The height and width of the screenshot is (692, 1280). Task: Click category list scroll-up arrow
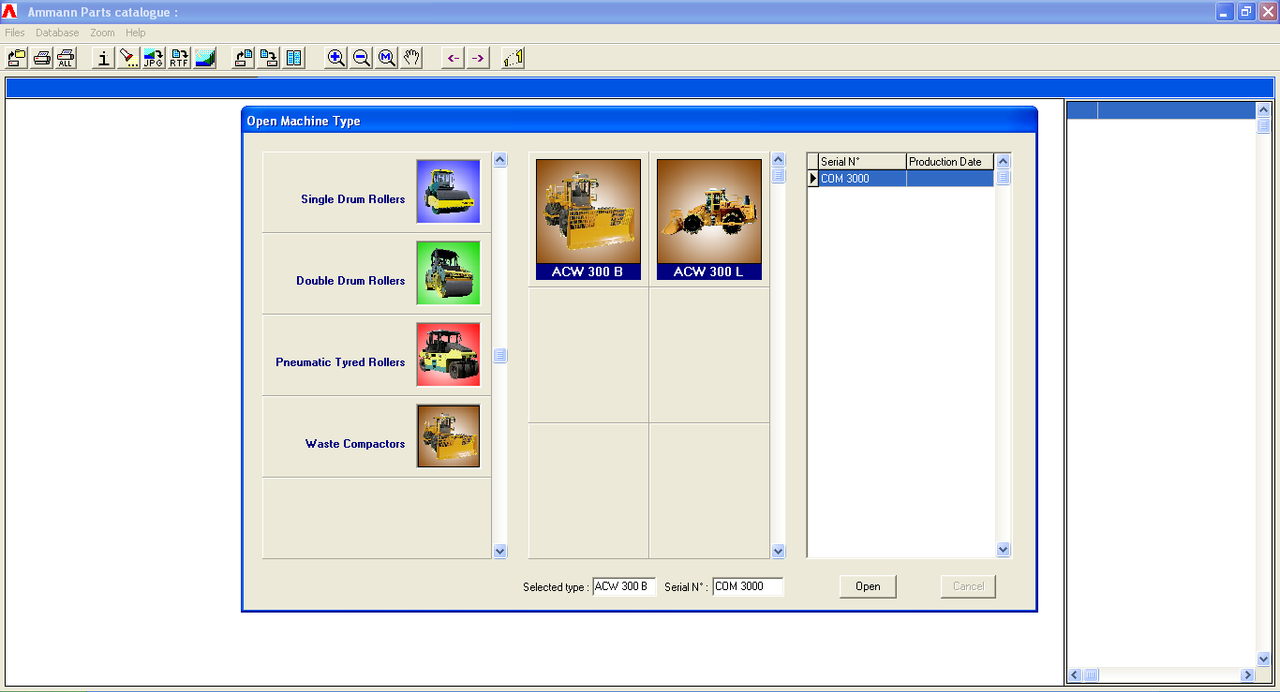point(500,160)
